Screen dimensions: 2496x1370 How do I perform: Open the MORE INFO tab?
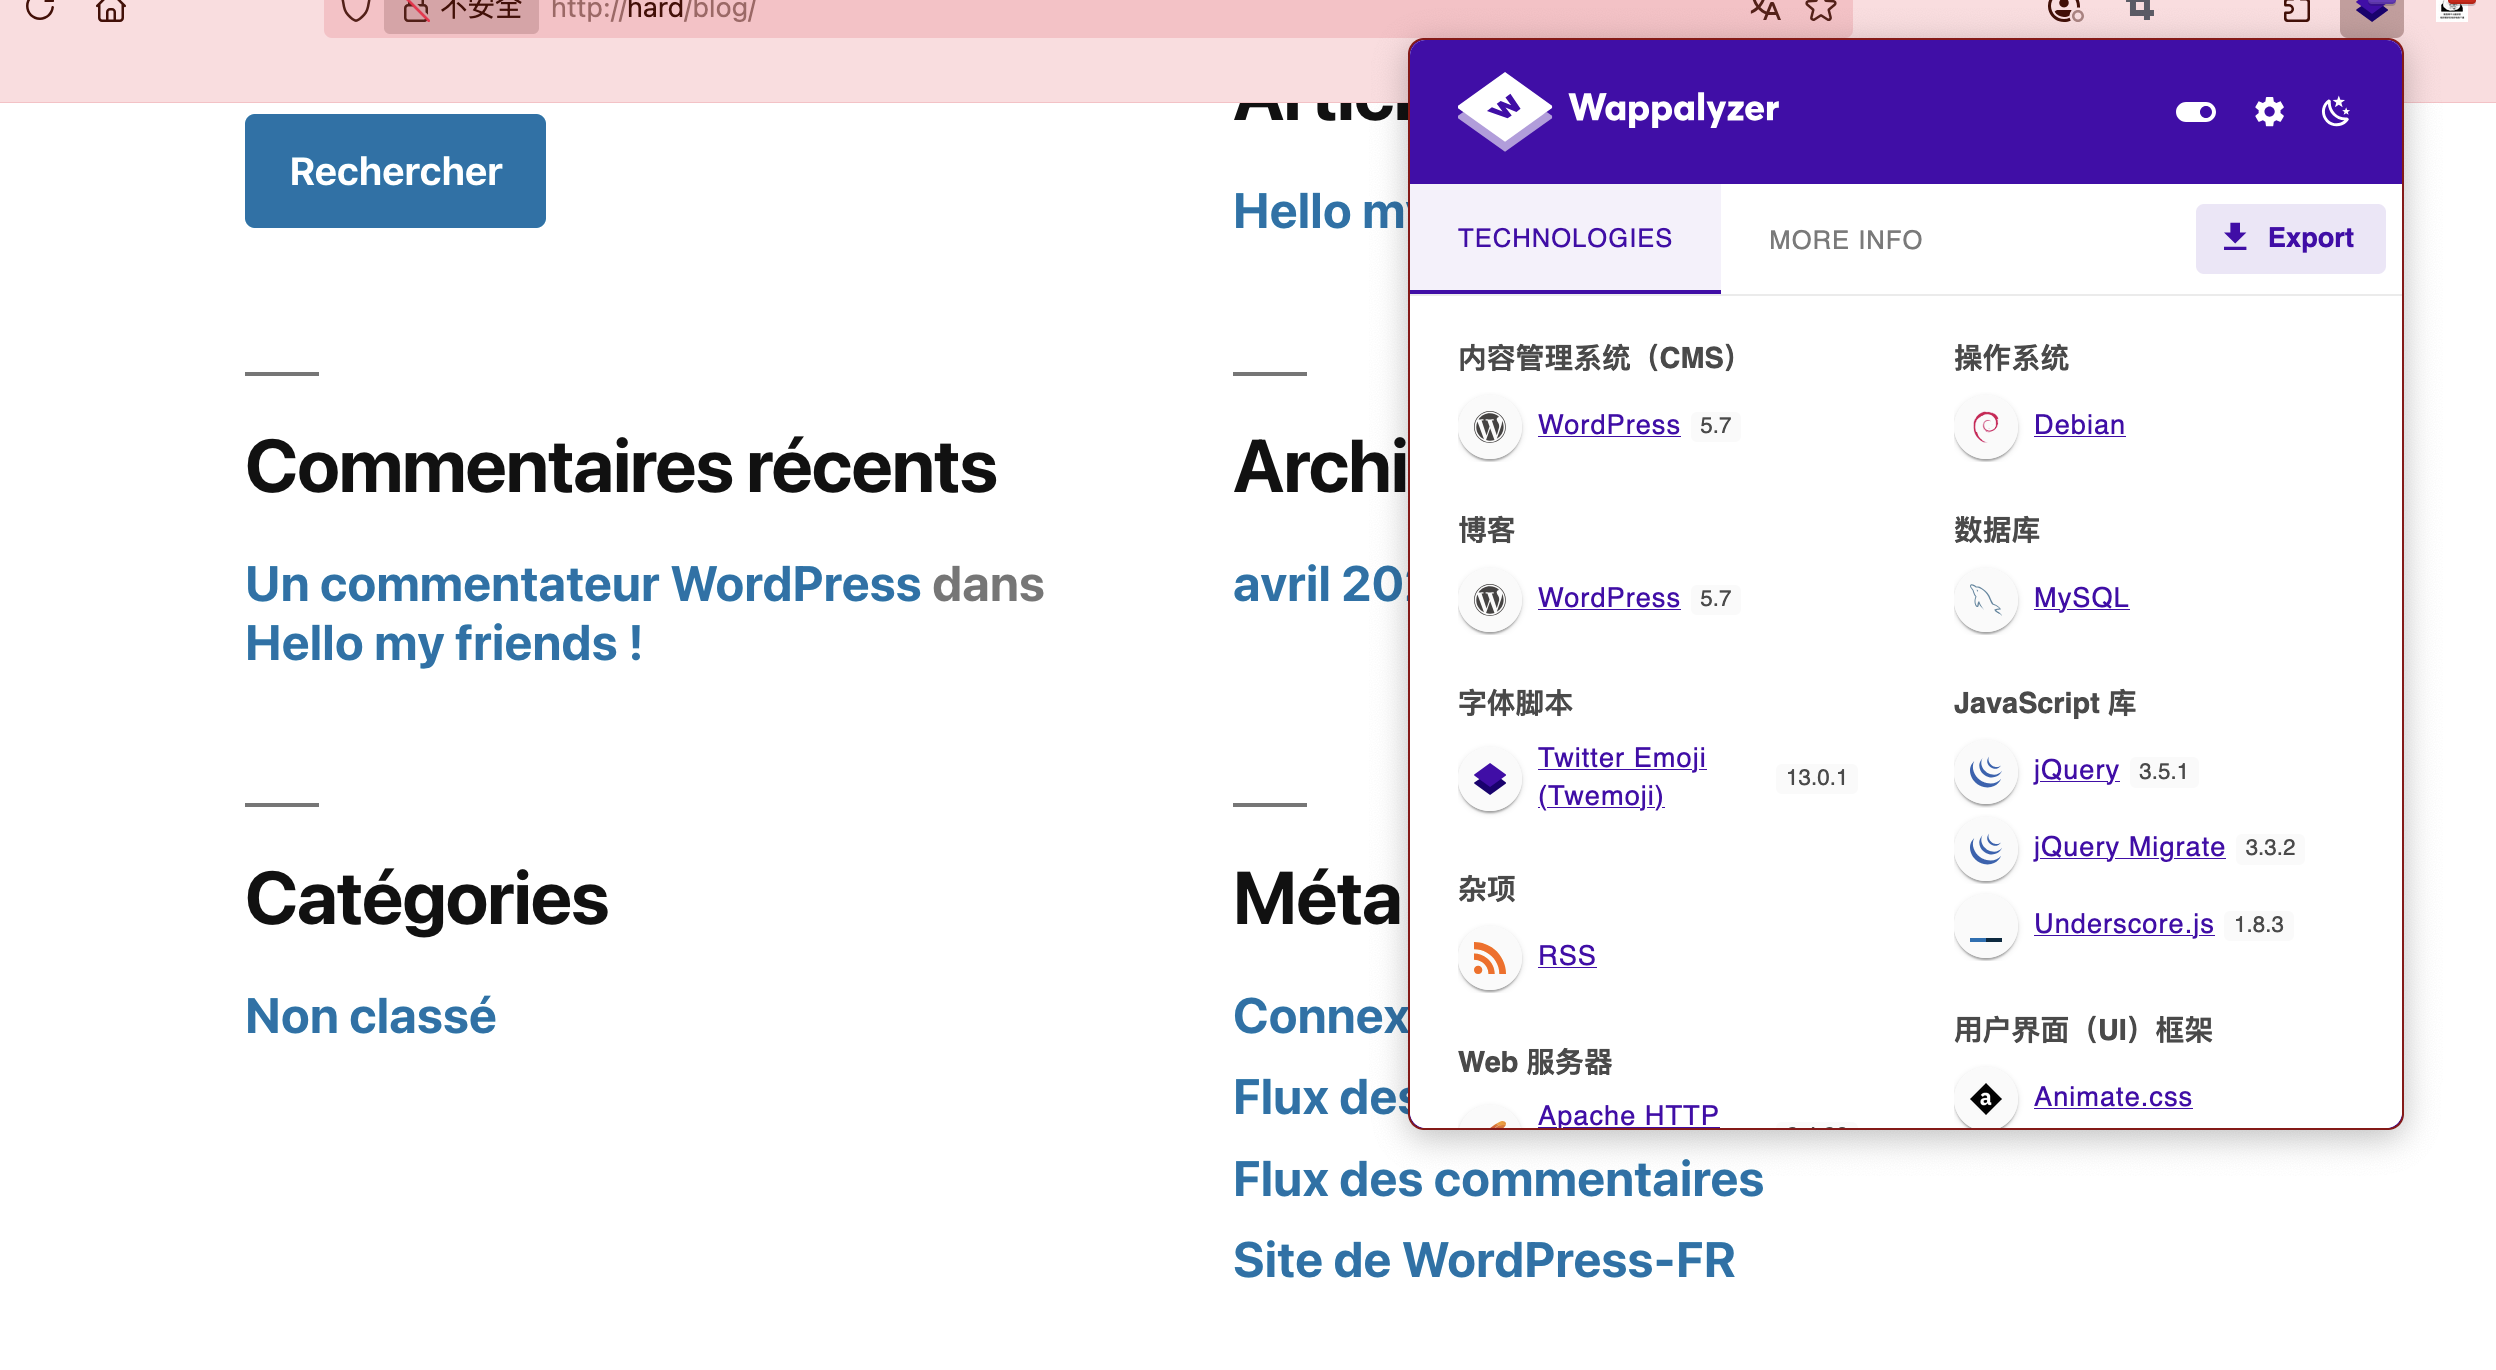pos(1845,240)
